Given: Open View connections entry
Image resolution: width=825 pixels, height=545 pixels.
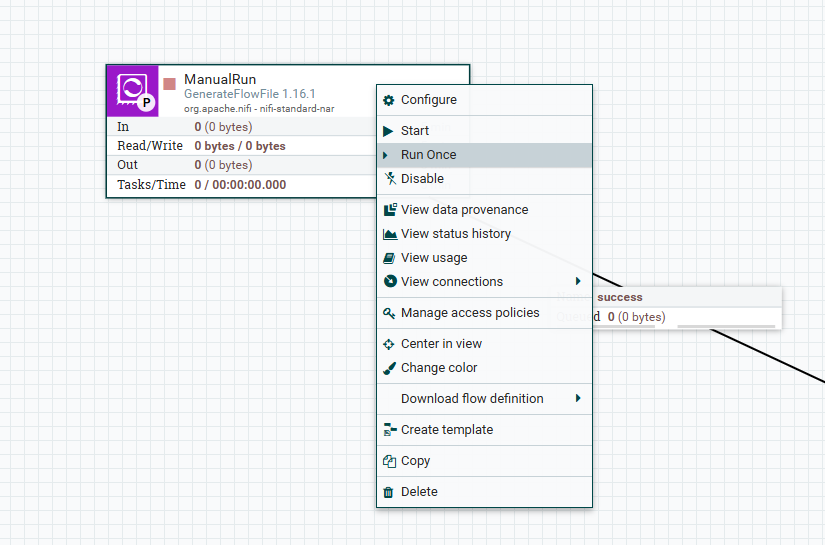Looking at the screenshot, I should point(485,282).
